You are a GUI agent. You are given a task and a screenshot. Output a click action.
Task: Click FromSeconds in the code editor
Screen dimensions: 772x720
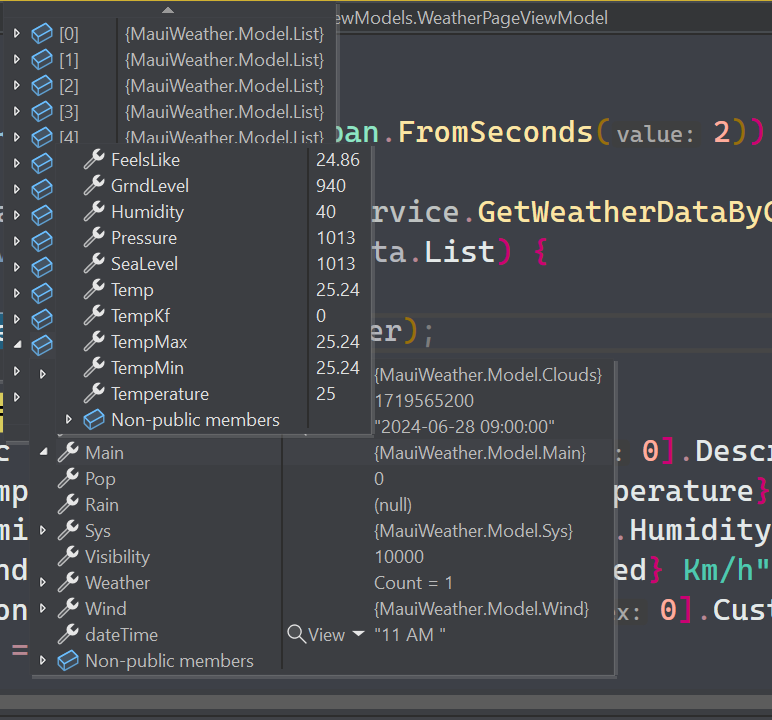point(495,132)
